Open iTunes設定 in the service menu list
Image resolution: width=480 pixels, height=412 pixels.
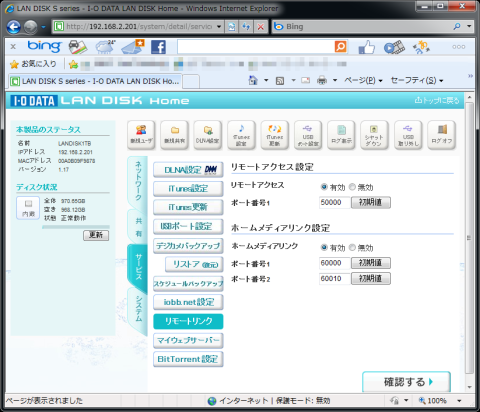click(x=188, y=188)
